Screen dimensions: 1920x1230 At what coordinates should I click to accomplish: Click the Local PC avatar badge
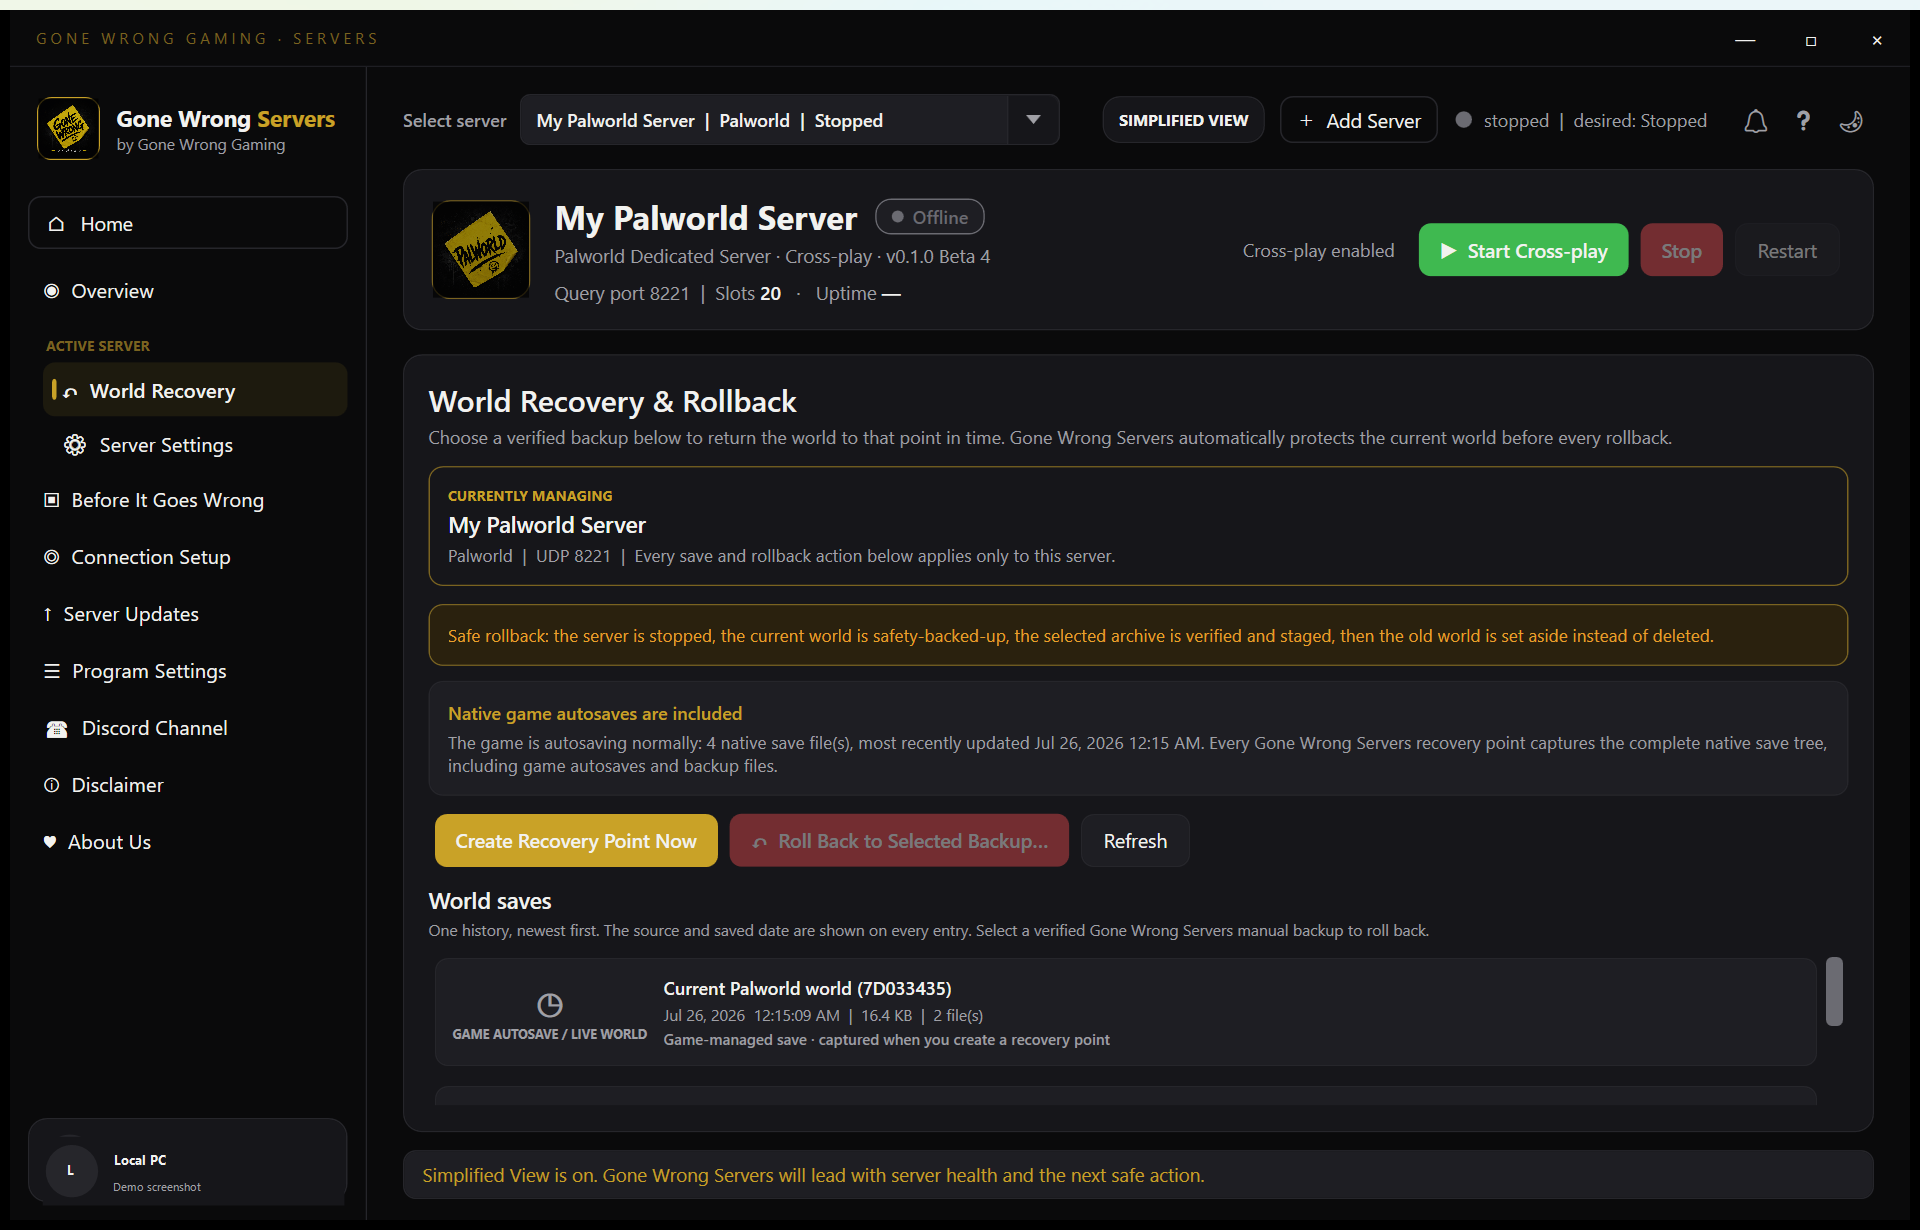pos(70,1170)
